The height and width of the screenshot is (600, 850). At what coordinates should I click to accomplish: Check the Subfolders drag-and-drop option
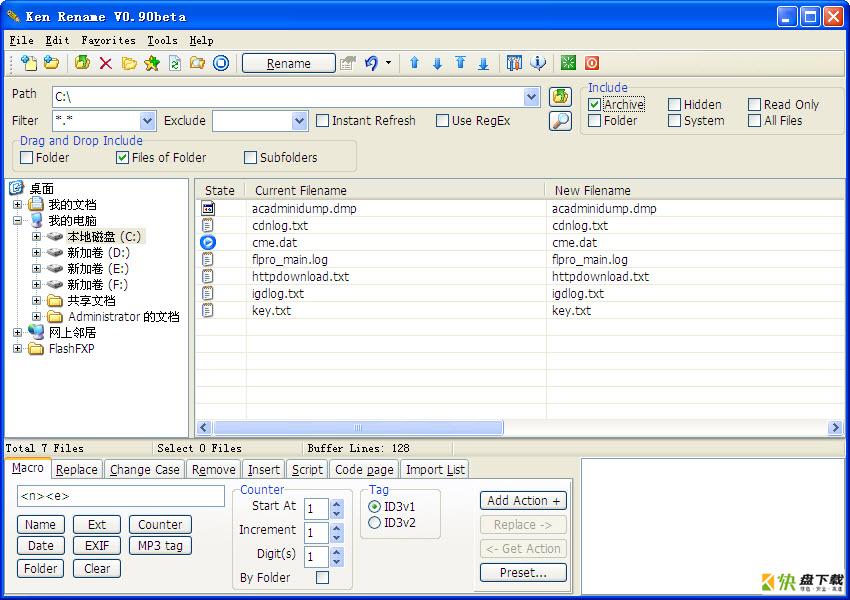point(250,158)
